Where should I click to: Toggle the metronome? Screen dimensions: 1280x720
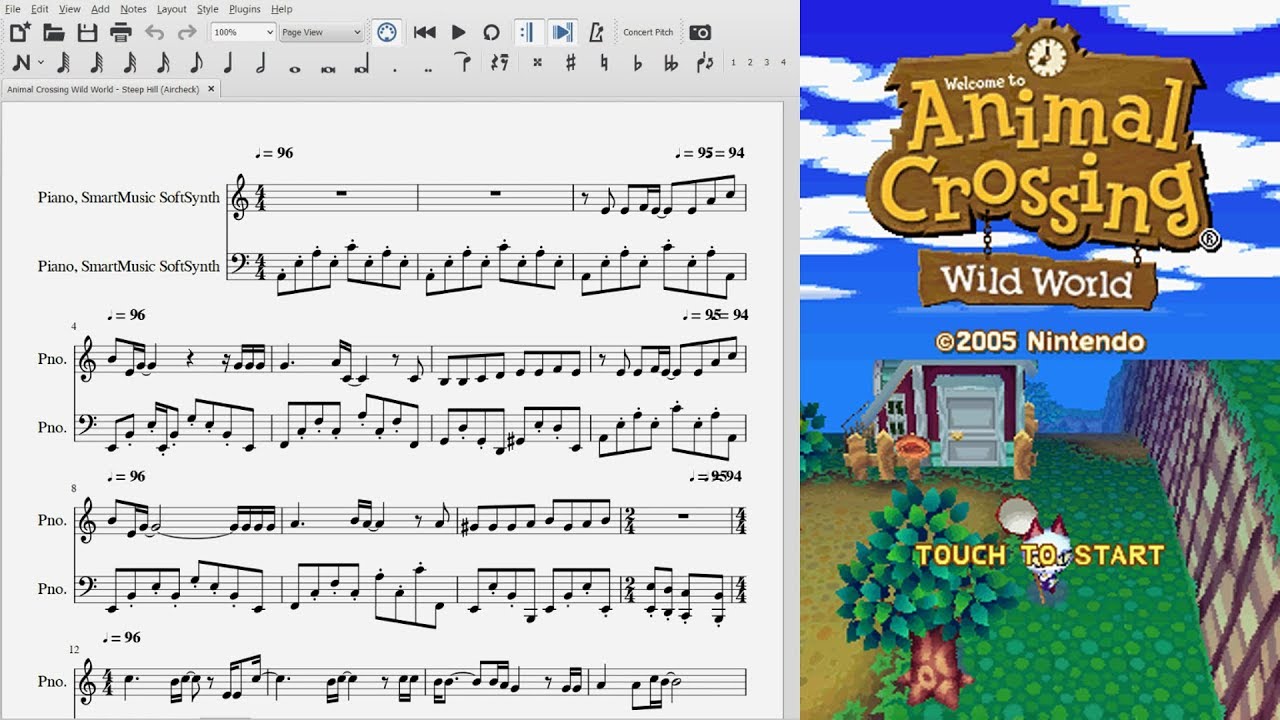(597, 32)
